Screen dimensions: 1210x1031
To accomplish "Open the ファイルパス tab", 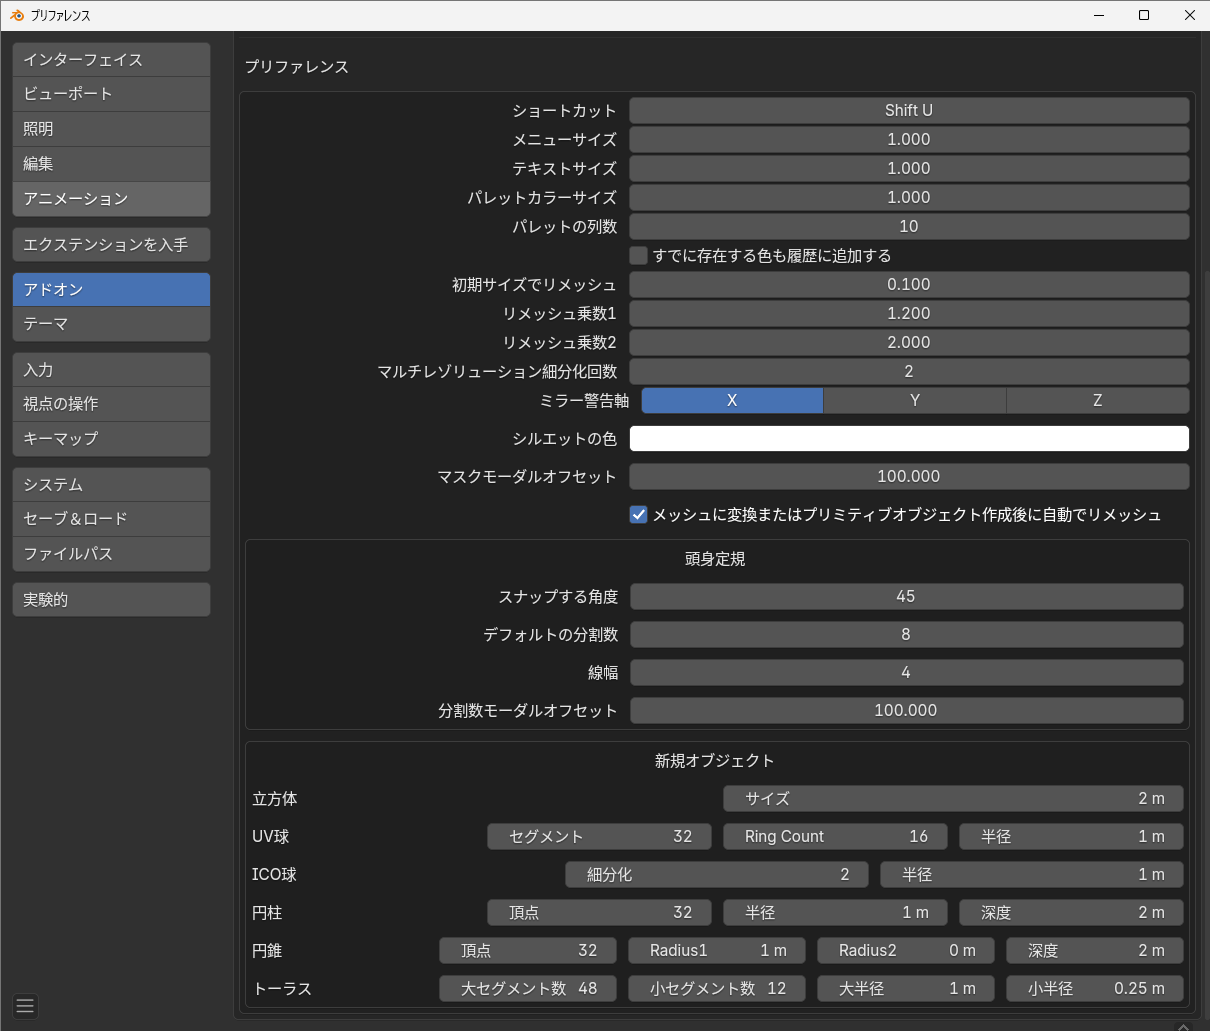I will pos(111,554).
